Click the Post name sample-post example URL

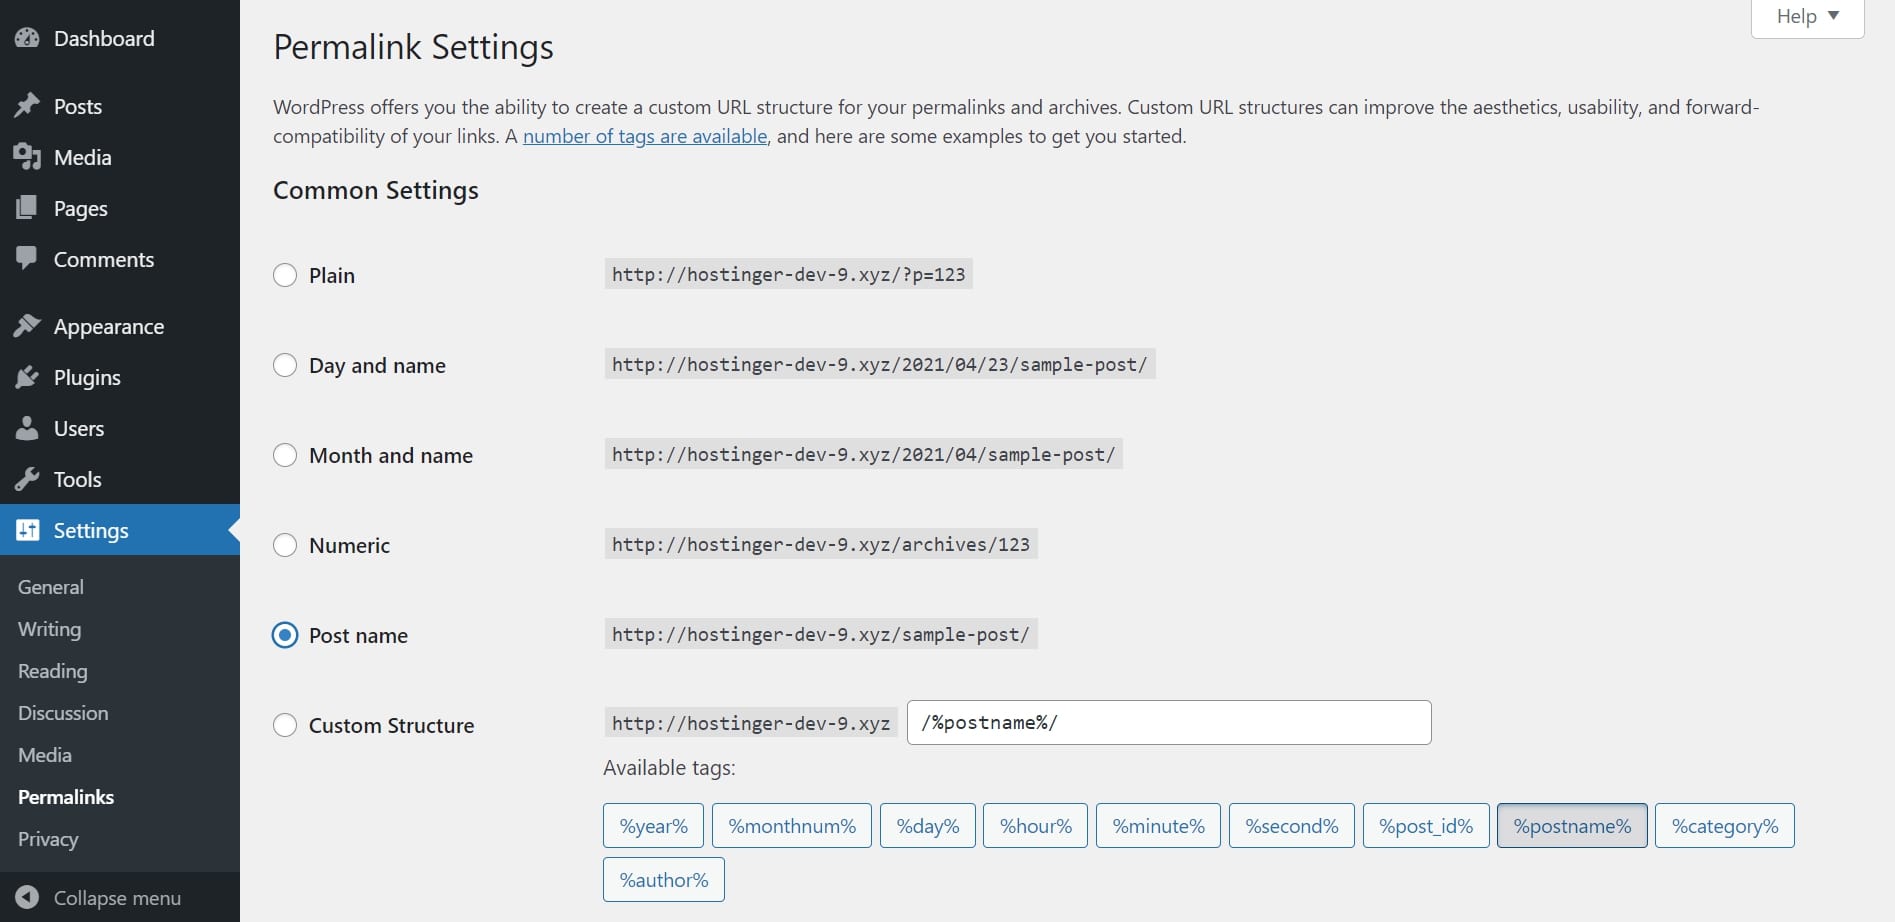821,634
